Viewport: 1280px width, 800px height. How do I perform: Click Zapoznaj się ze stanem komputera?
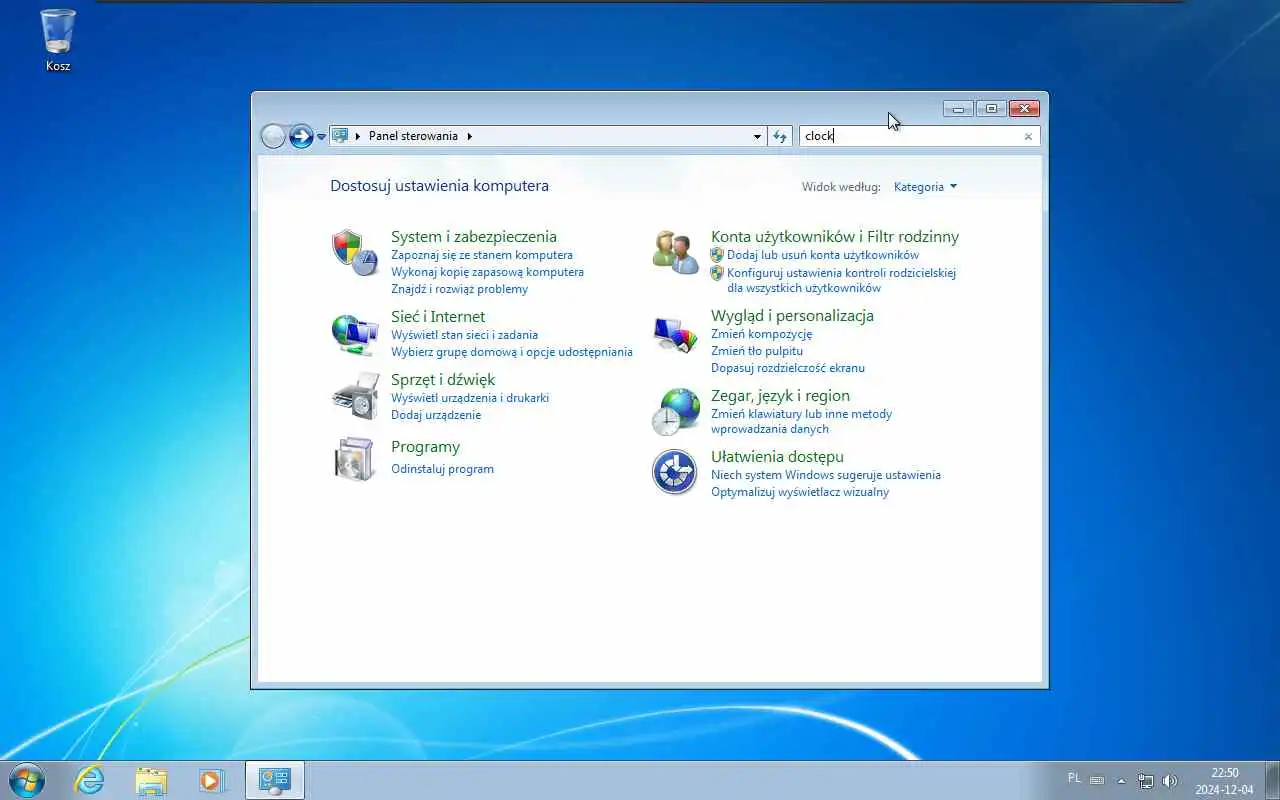tap(482, 255)
